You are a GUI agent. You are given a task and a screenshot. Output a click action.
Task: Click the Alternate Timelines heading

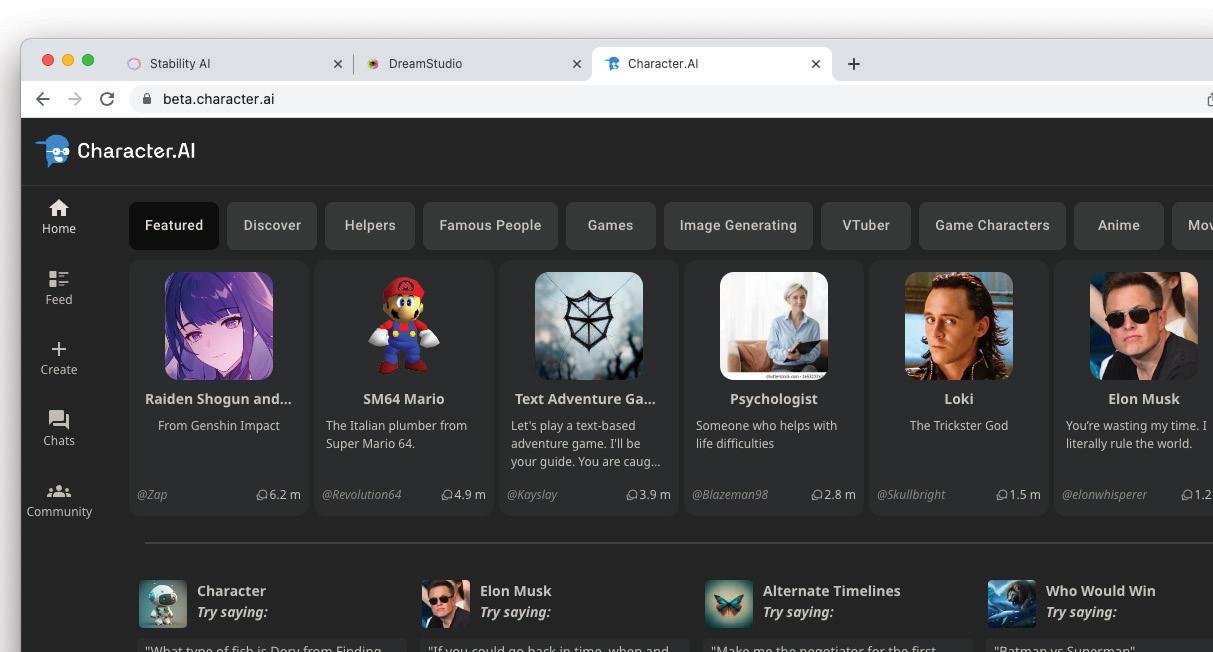tap(832, 591)
